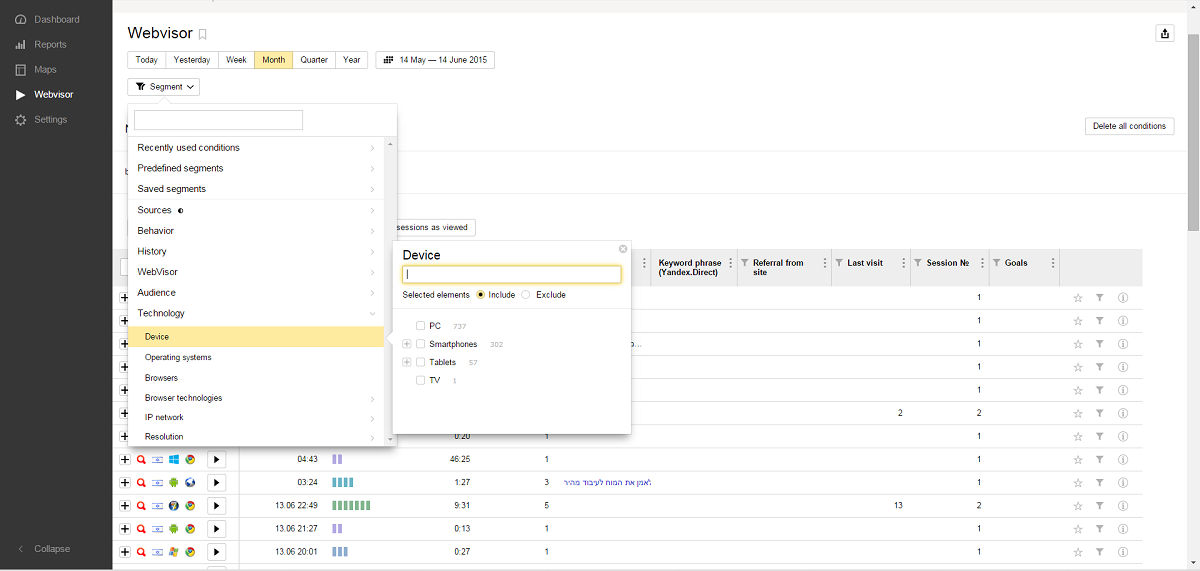Screen dimensions: 1200x571
Task: Filter by the Goals column
Action: pyautogui.click(x=996, y=263)
